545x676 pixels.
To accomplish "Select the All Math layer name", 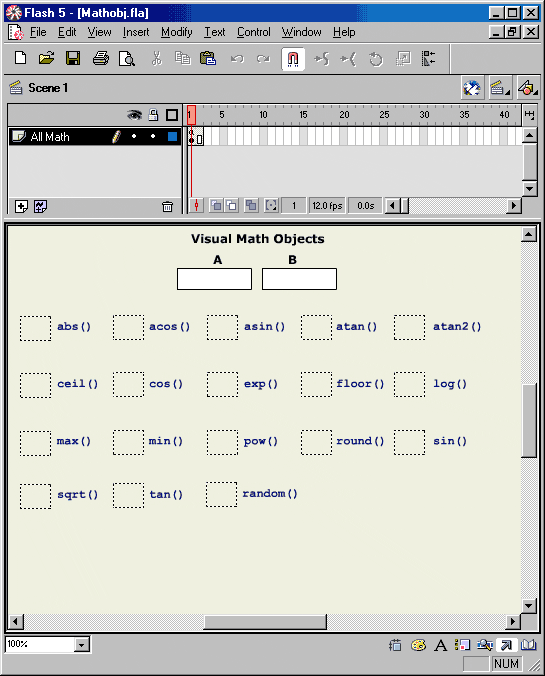I will click(x=50, y=137).
